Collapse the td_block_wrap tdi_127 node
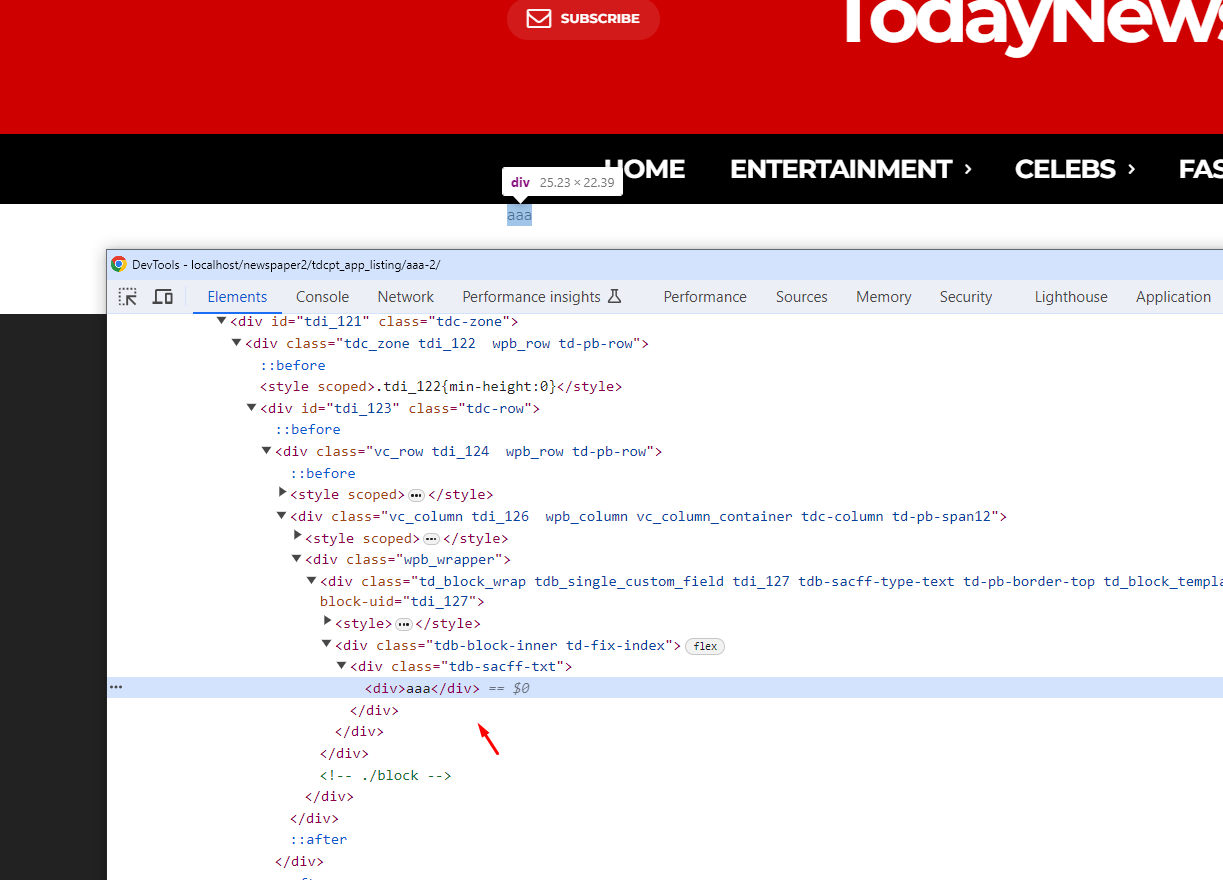 pos(311,581)
